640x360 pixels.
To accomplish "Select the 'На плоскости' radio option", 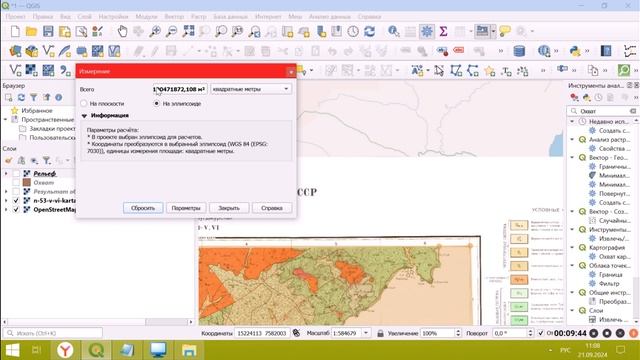I will point(84,104).
